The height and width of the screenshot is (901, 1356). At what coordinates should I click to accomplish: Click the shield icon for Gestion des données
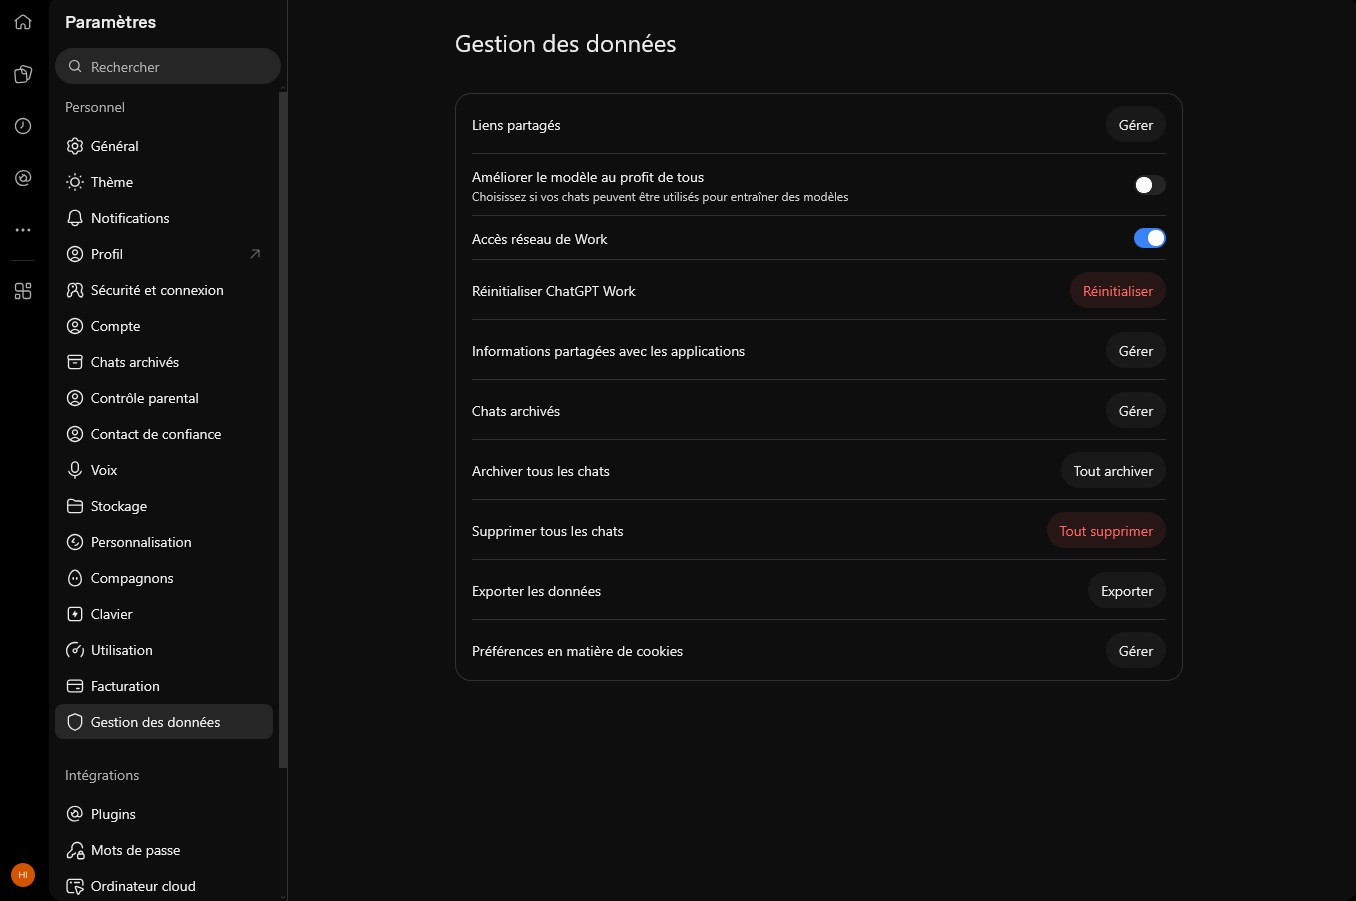(x=75, y=722)
